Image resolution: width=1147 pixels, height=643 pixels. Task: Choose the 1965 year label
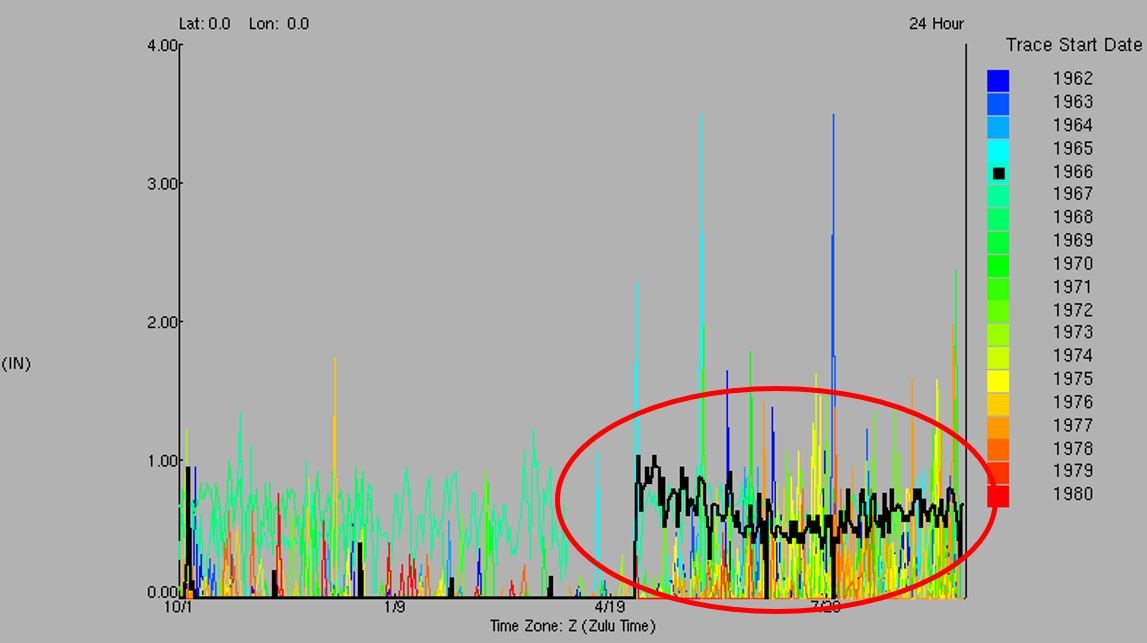click(x=1072, y=148)
